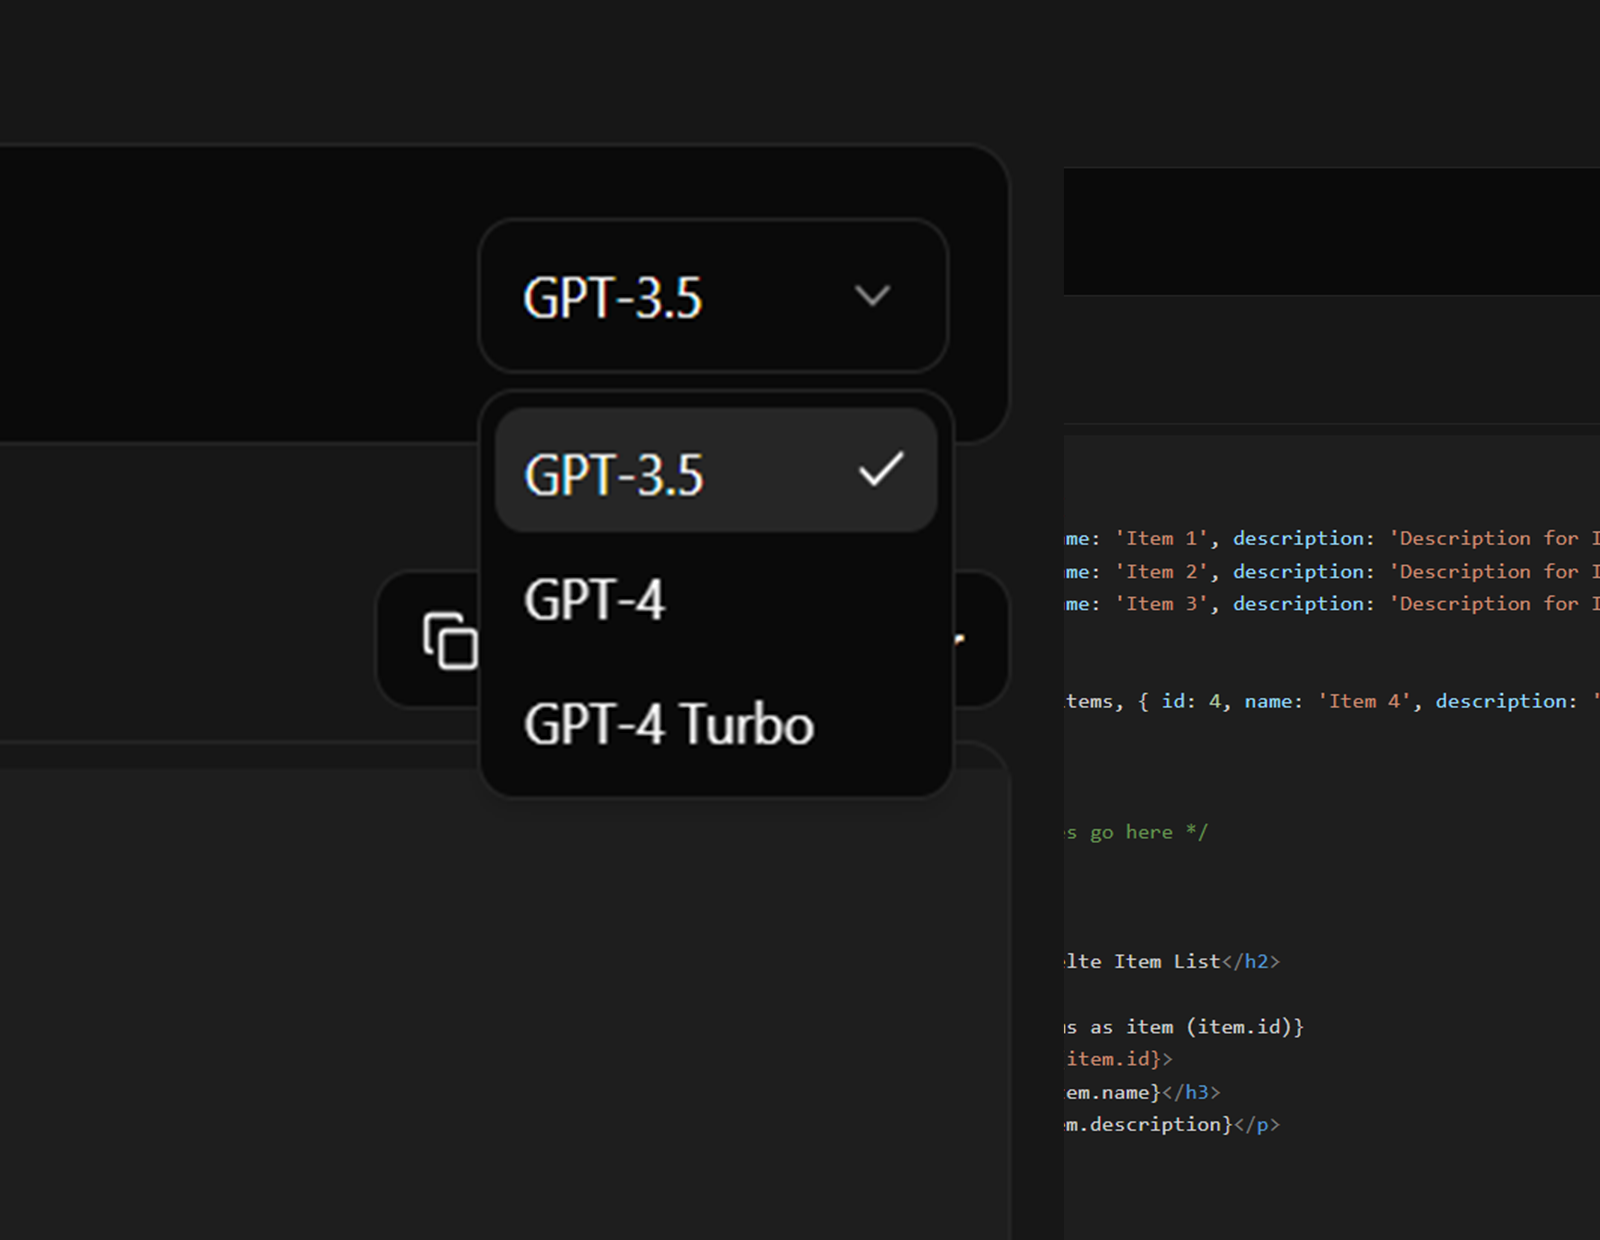This screenshot has width=1600, height=1240.
Task: Click the checkmark beside the GPT-3.5 option
Action: (x=880, y=469)
